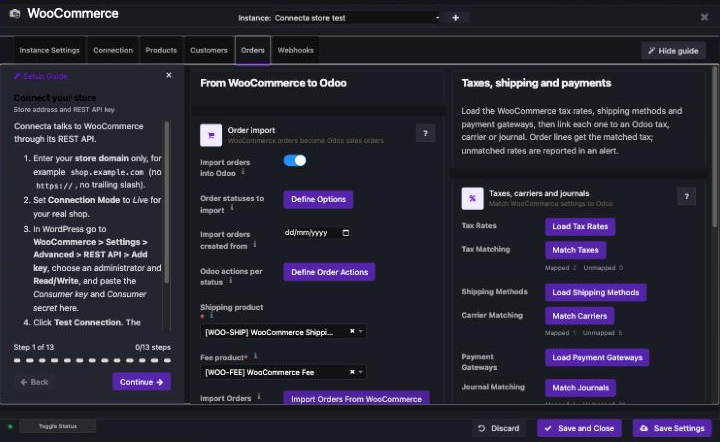The image size is (720, 442).
Task: Open Taxes, carriers and journals help
Action: 686,196
